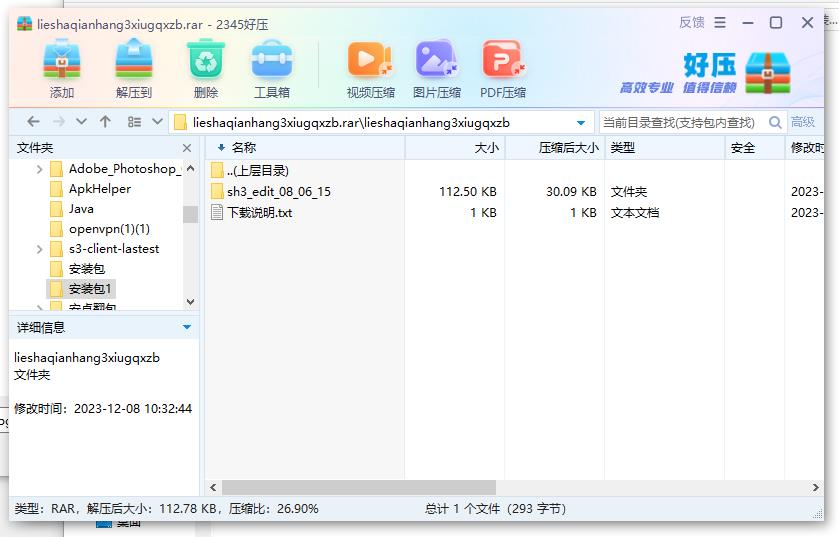Select 下载说明.txt file name

tap(260, 212)
